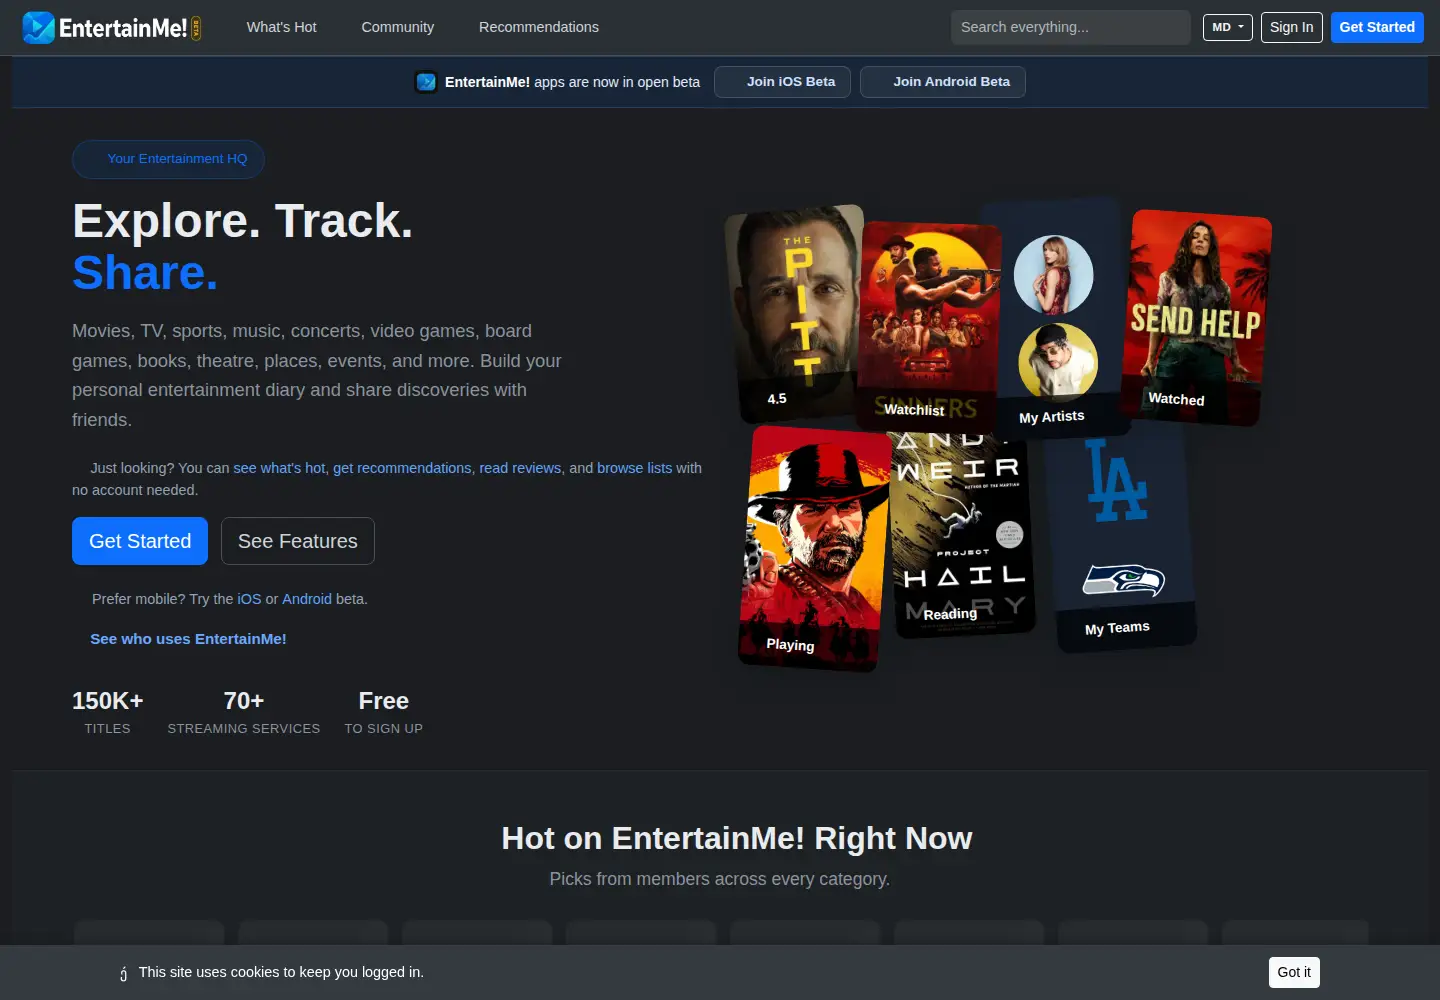Click the beta badge beside the logo
Screen dimensions: 1440x1000
[196, 28]
